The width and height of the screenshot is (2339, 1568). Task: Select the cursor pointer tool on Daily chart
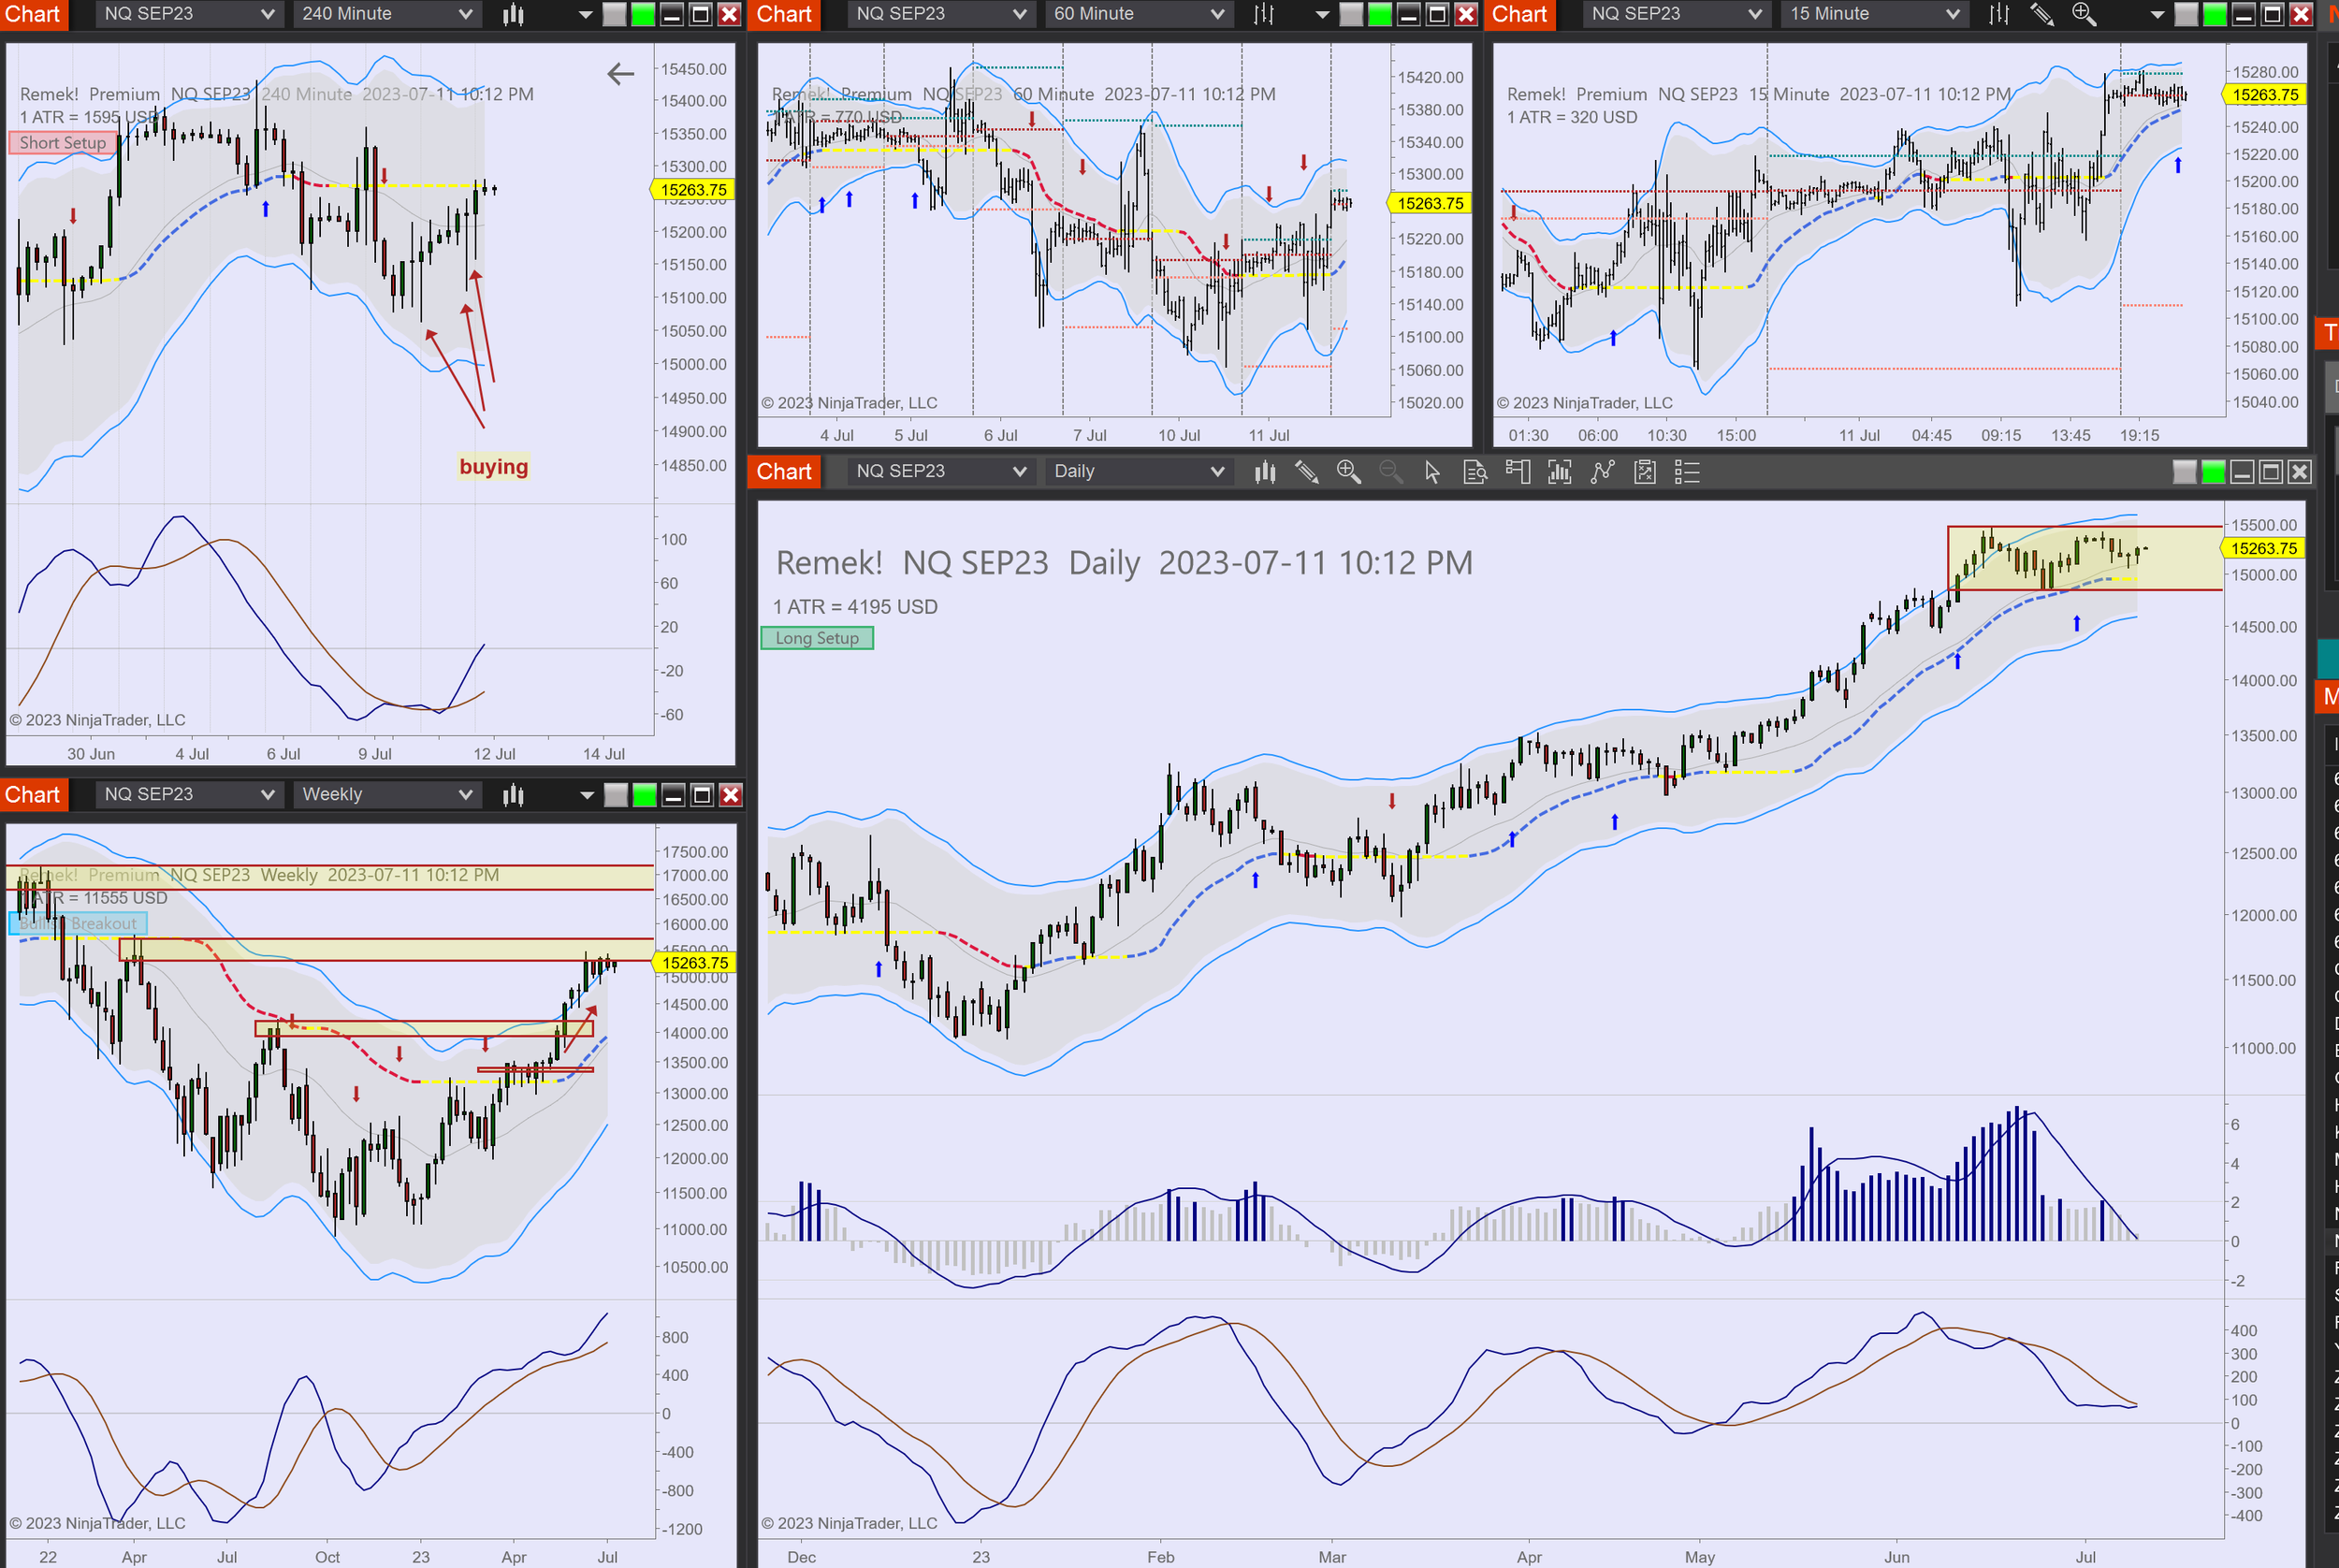[1432, 472]
